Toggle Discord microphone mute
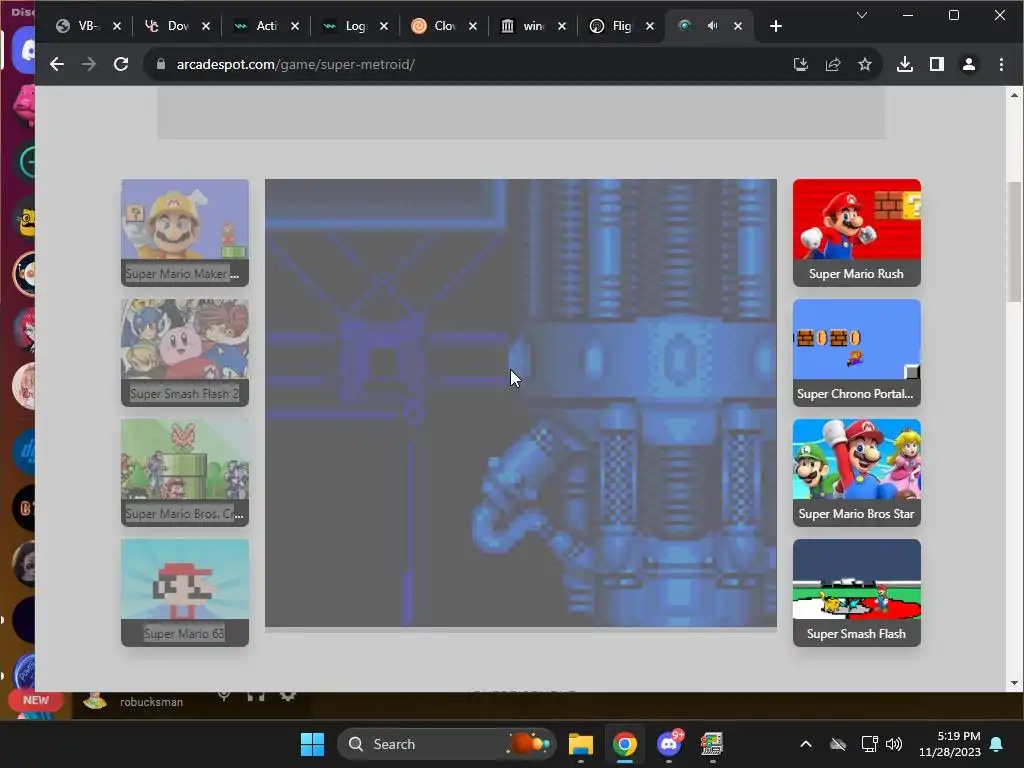The width and height of the screenshot is (1024, 768). pos(224,696)
